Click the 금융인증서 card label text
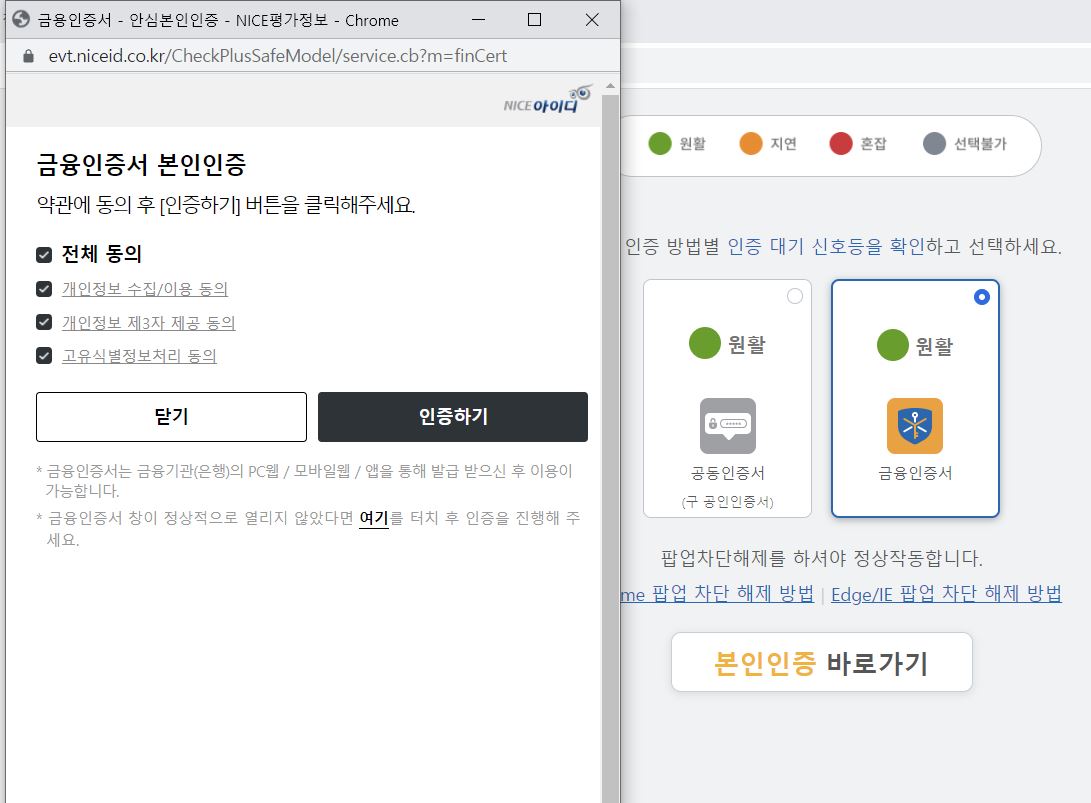Image resolution: width=1091 pixels, height=803 pixels. click(x=915, y=473)
